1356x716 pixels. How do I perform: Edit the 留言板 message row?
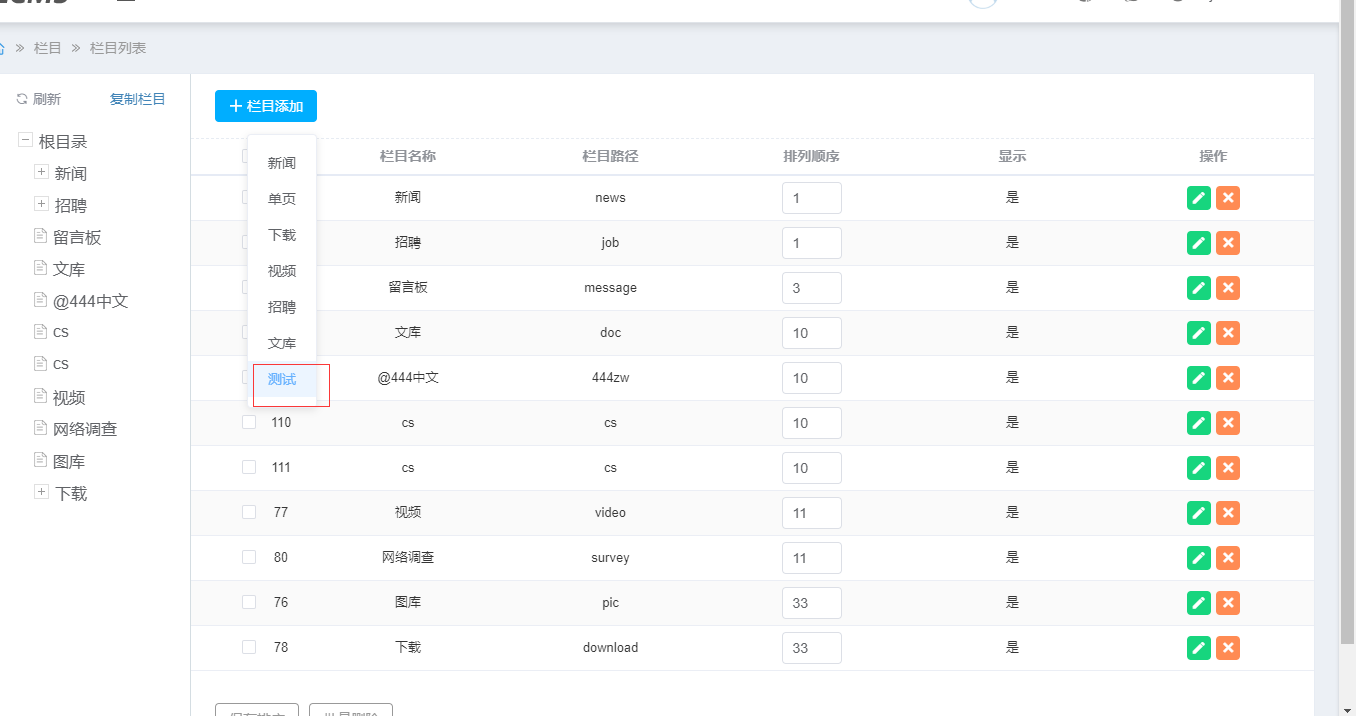tap(1199, 288)
